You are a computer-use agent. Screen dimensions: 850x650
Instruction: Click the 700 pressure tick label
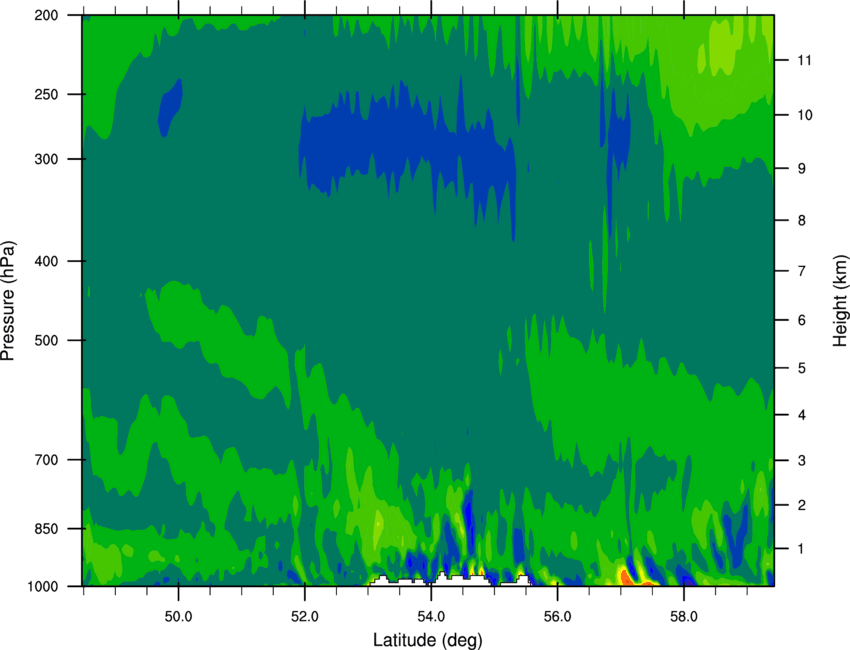tap(47, 460)
